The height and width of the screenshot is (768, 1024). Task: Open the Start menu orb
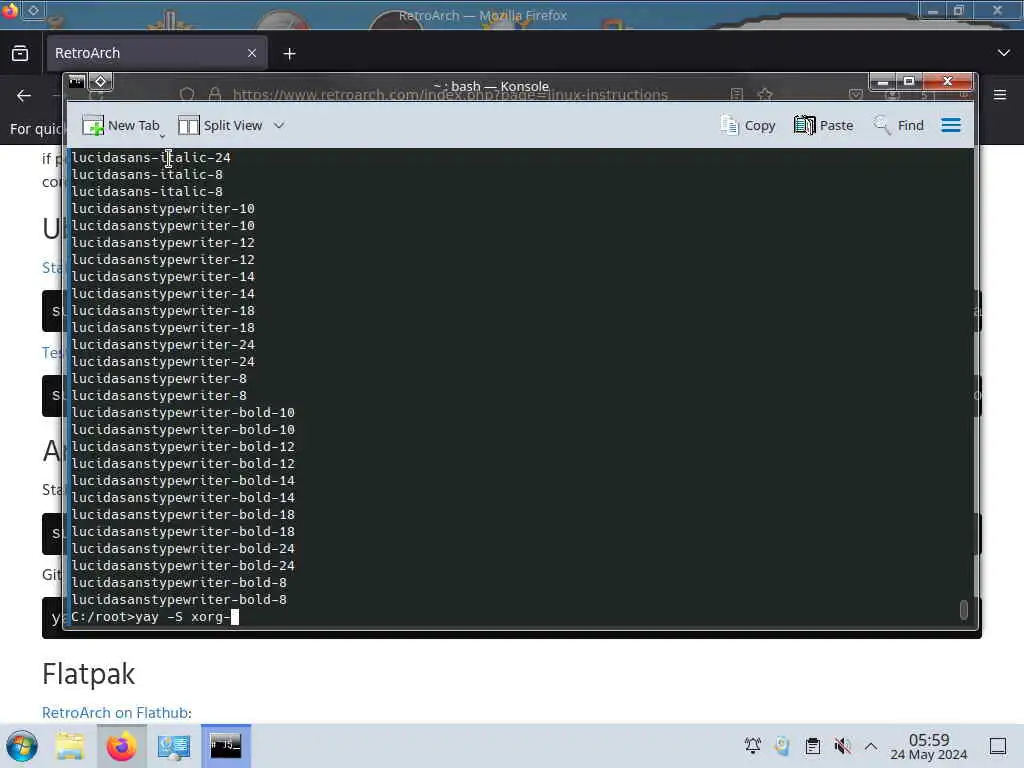click(22, 746)
